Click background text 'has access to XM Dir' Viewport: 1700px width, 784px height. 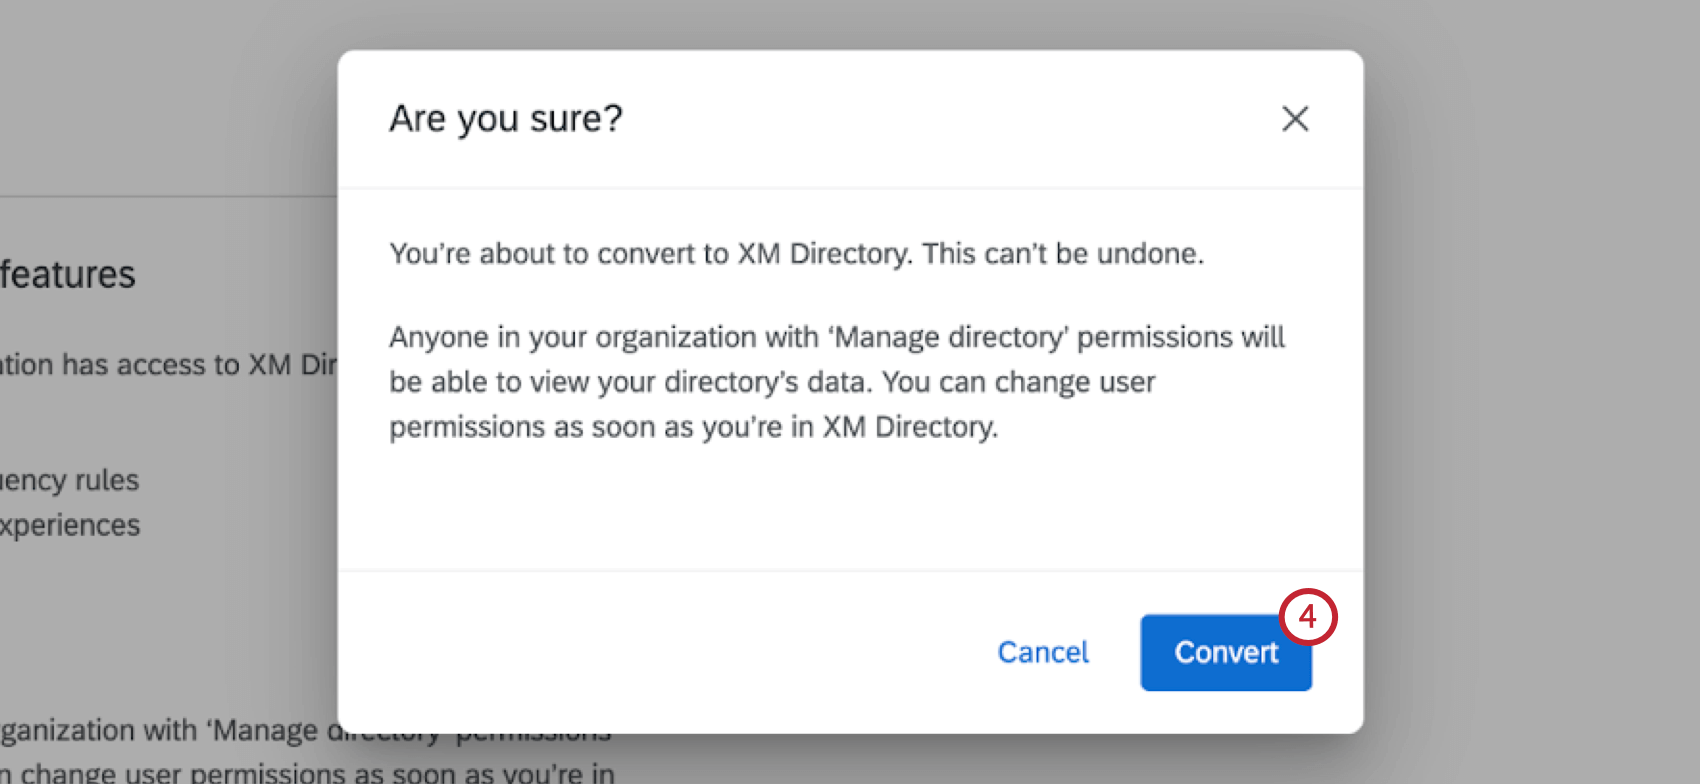(x=198, y=365)
